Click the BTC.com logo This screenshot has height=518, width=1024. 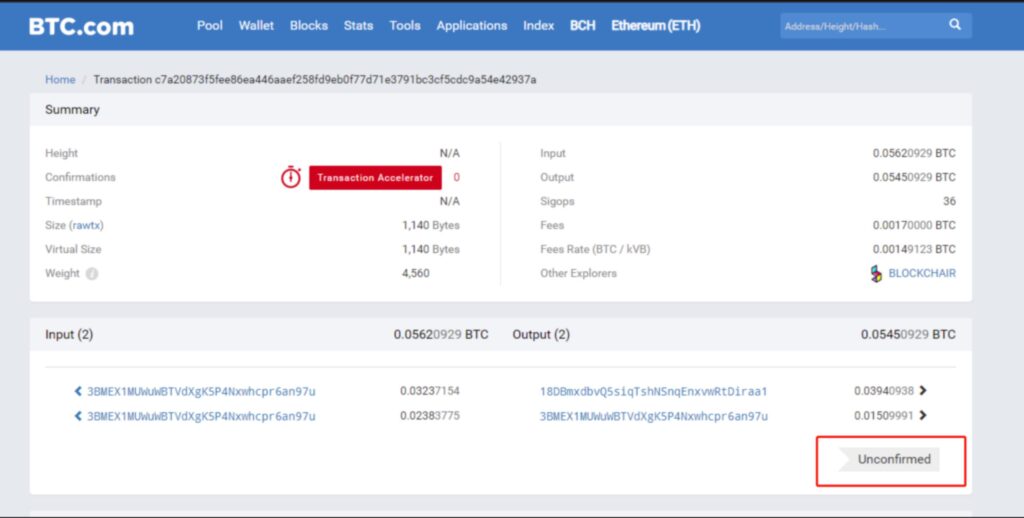click(81, 26)
